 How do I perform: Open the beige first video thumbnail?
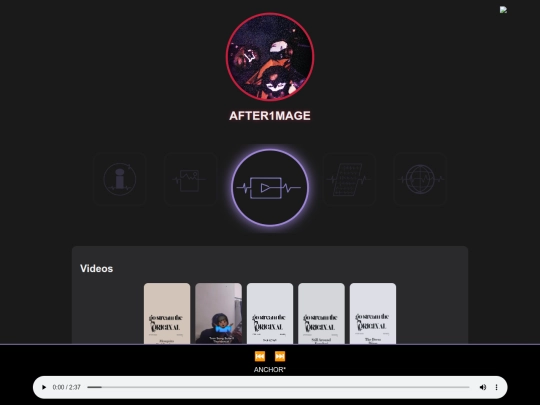[x=167, y=313]
